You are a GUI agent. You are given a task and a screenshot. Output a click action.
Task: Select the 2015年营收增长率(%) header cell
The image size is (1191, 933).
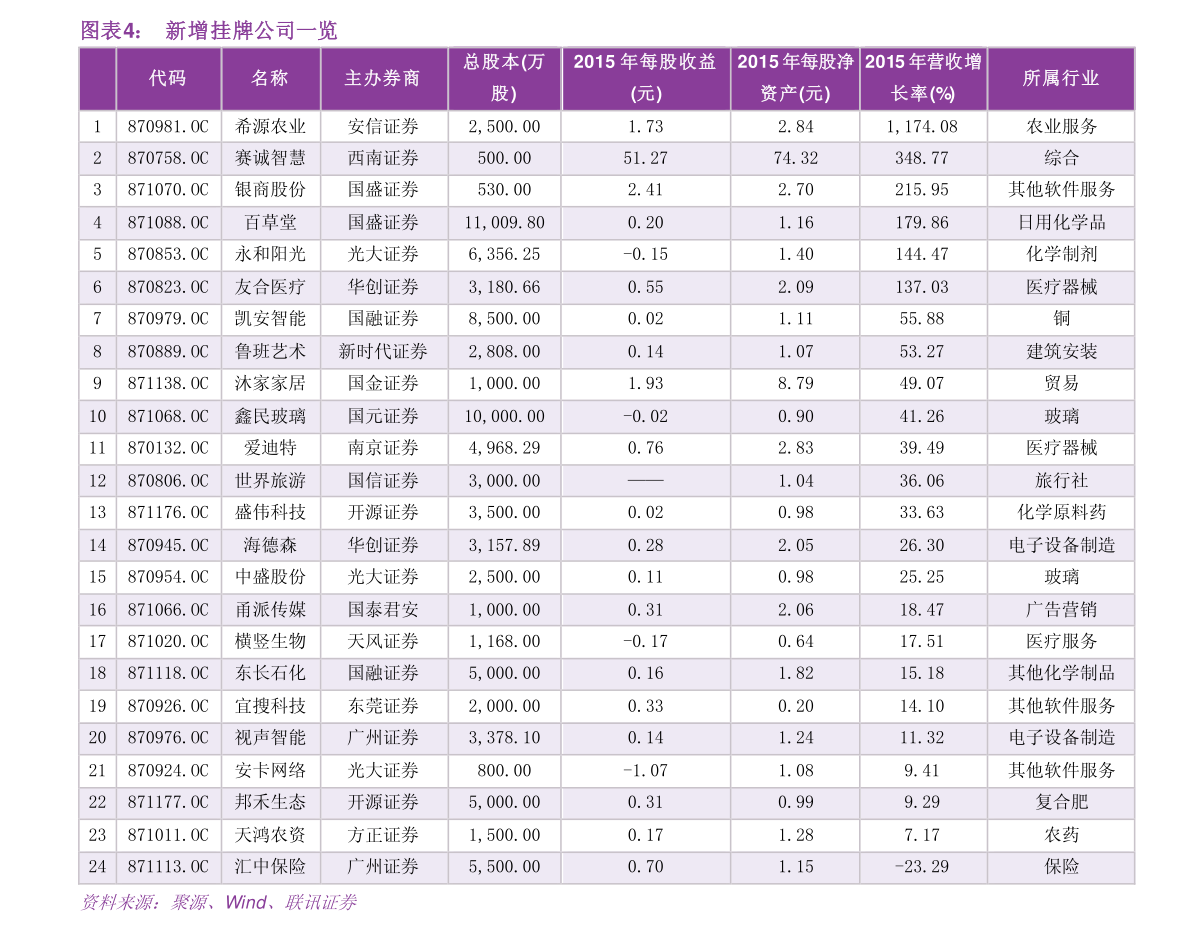(922, 78)
